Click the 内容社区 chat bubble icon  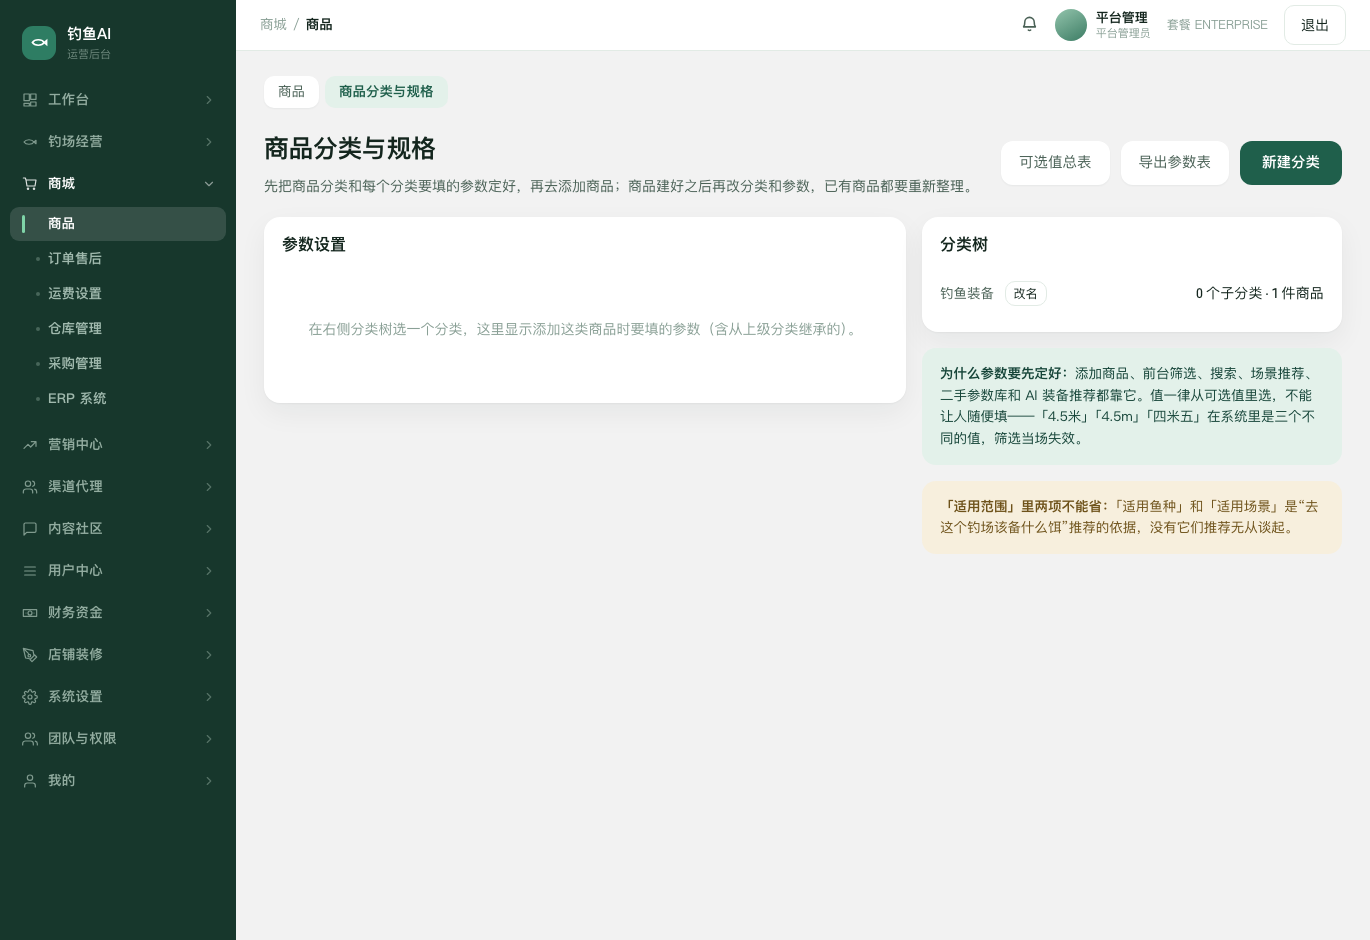pos(30,529)
